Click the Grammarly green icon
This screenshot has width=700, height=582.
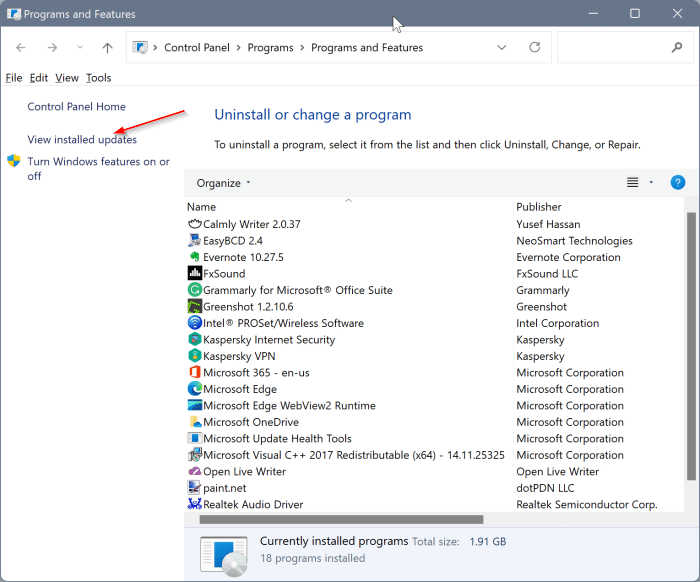(195, 290)
